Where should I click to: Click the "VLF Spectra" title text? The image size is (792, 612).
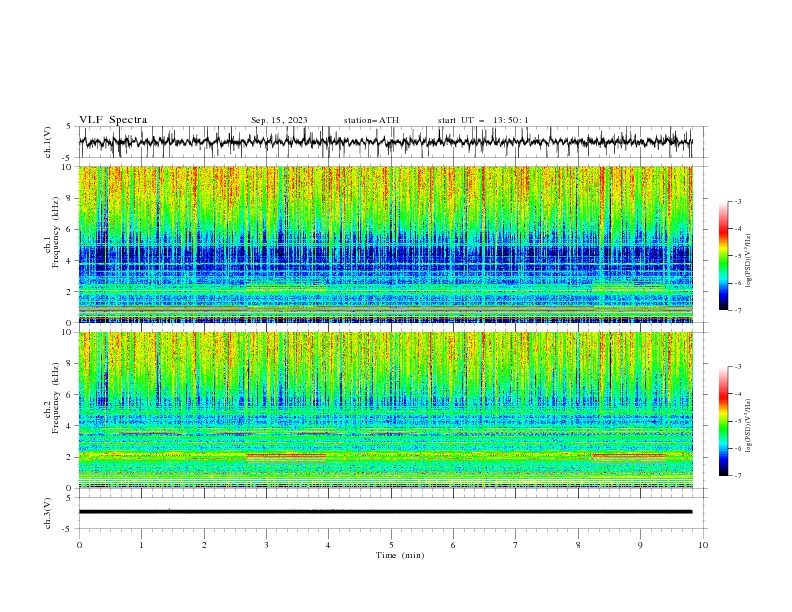point(113,120)
